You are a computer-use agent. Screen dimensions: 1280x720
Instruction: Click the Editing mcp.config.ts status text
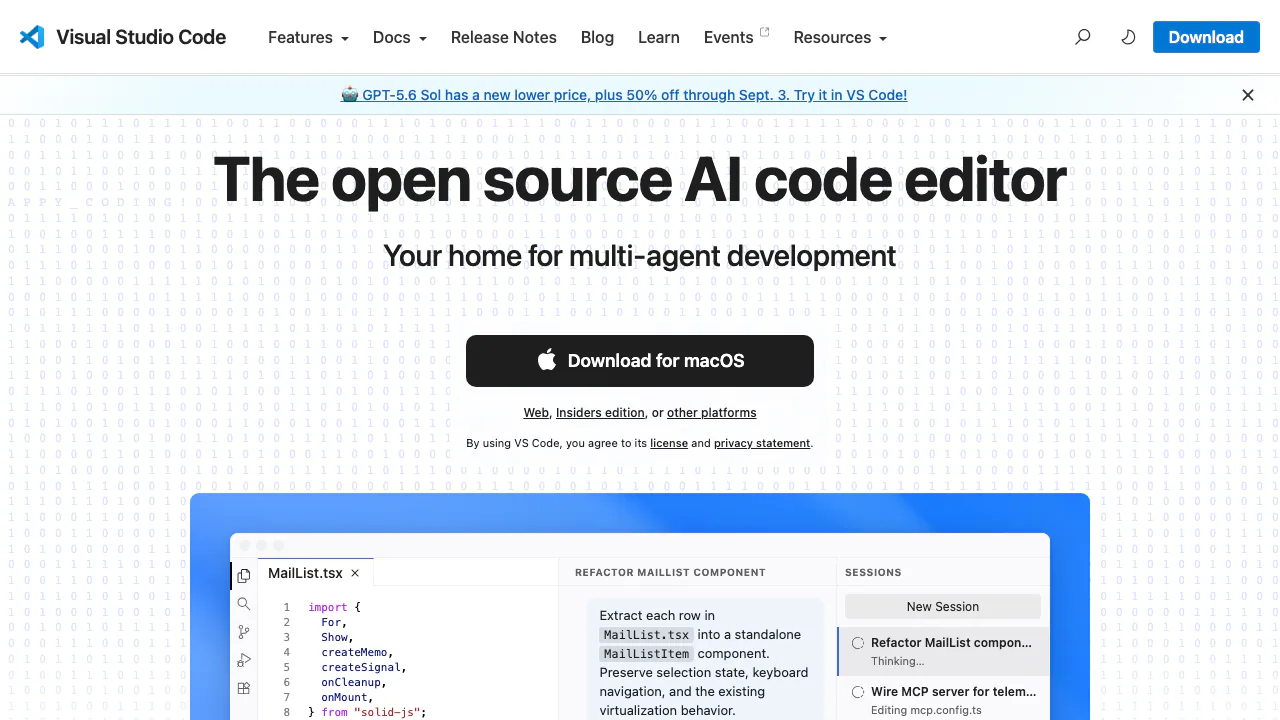(926, 710)
